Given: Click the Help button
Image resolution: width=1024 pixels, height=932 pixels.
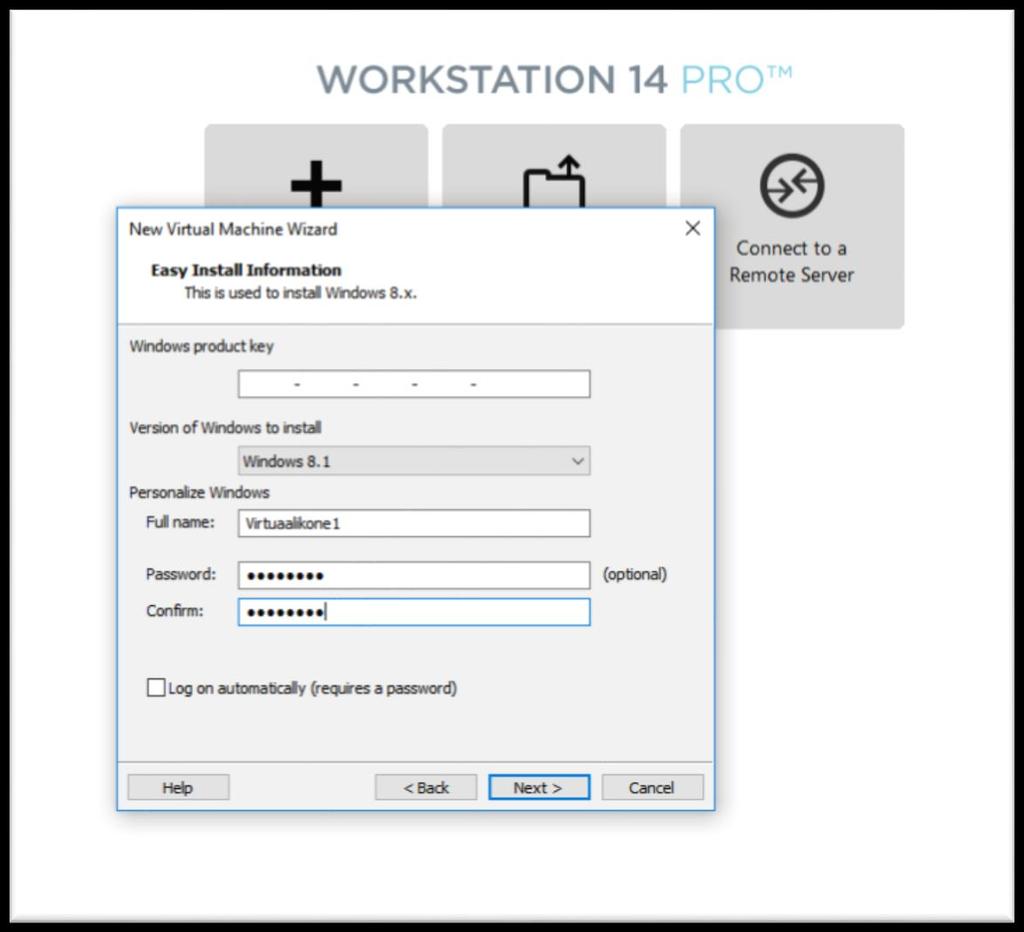Looking at the screenshot, I should (178, 788).
